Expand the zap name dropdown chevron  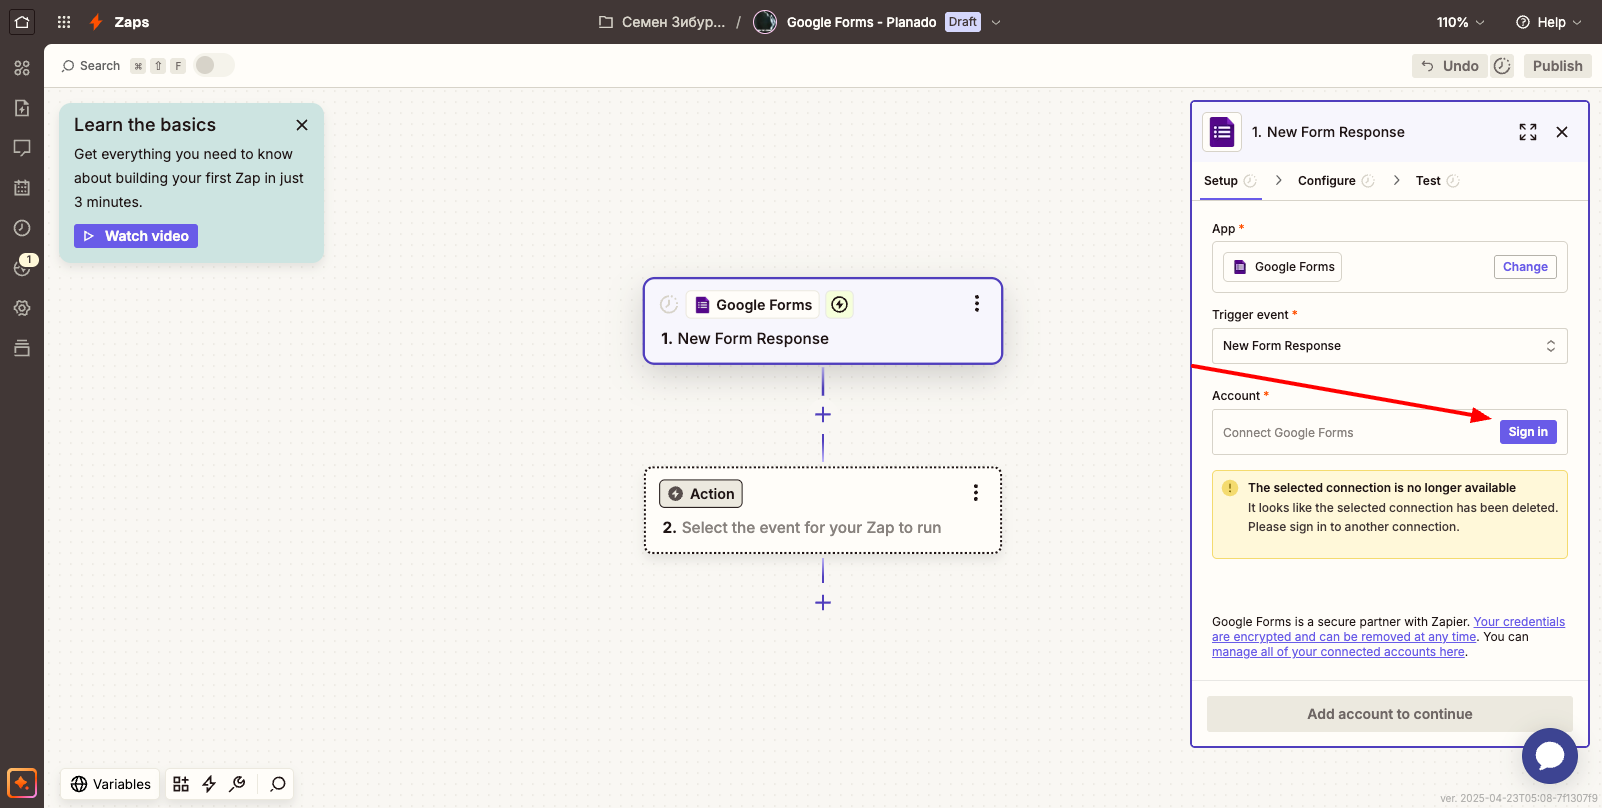pyautogui.click(x=996, y=22)
